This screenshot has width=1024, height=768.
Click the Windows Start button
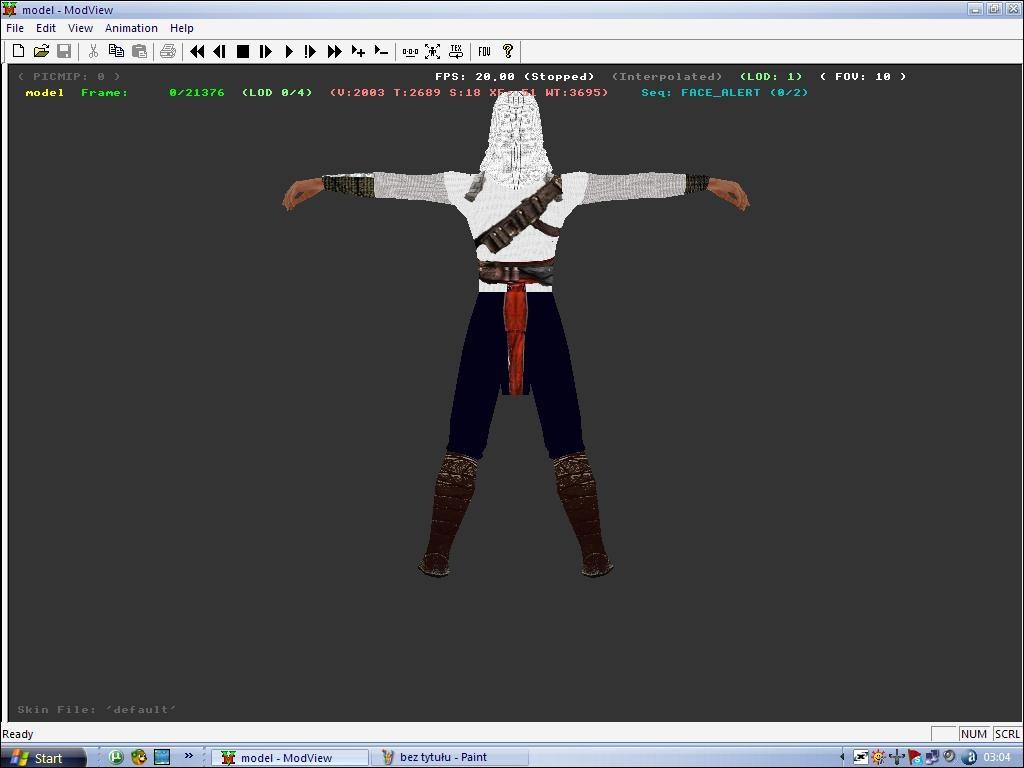(x=37, y=757)
